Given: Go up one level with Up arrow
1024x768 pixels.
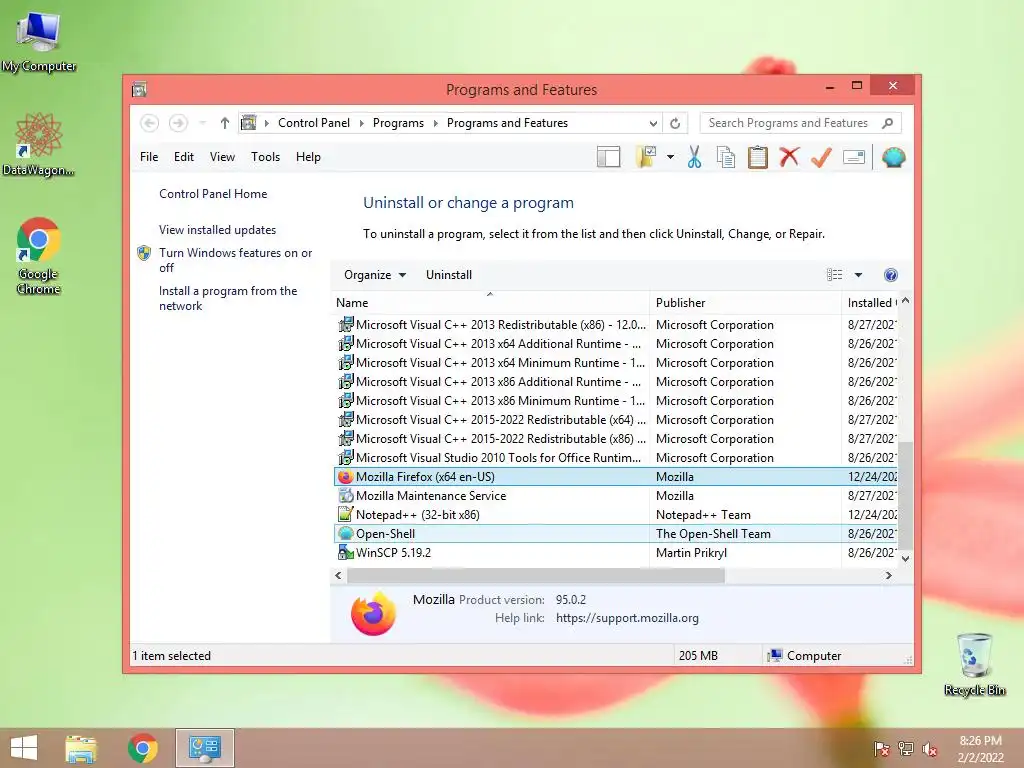Looking at the screenshot, I should coord(225,123).
